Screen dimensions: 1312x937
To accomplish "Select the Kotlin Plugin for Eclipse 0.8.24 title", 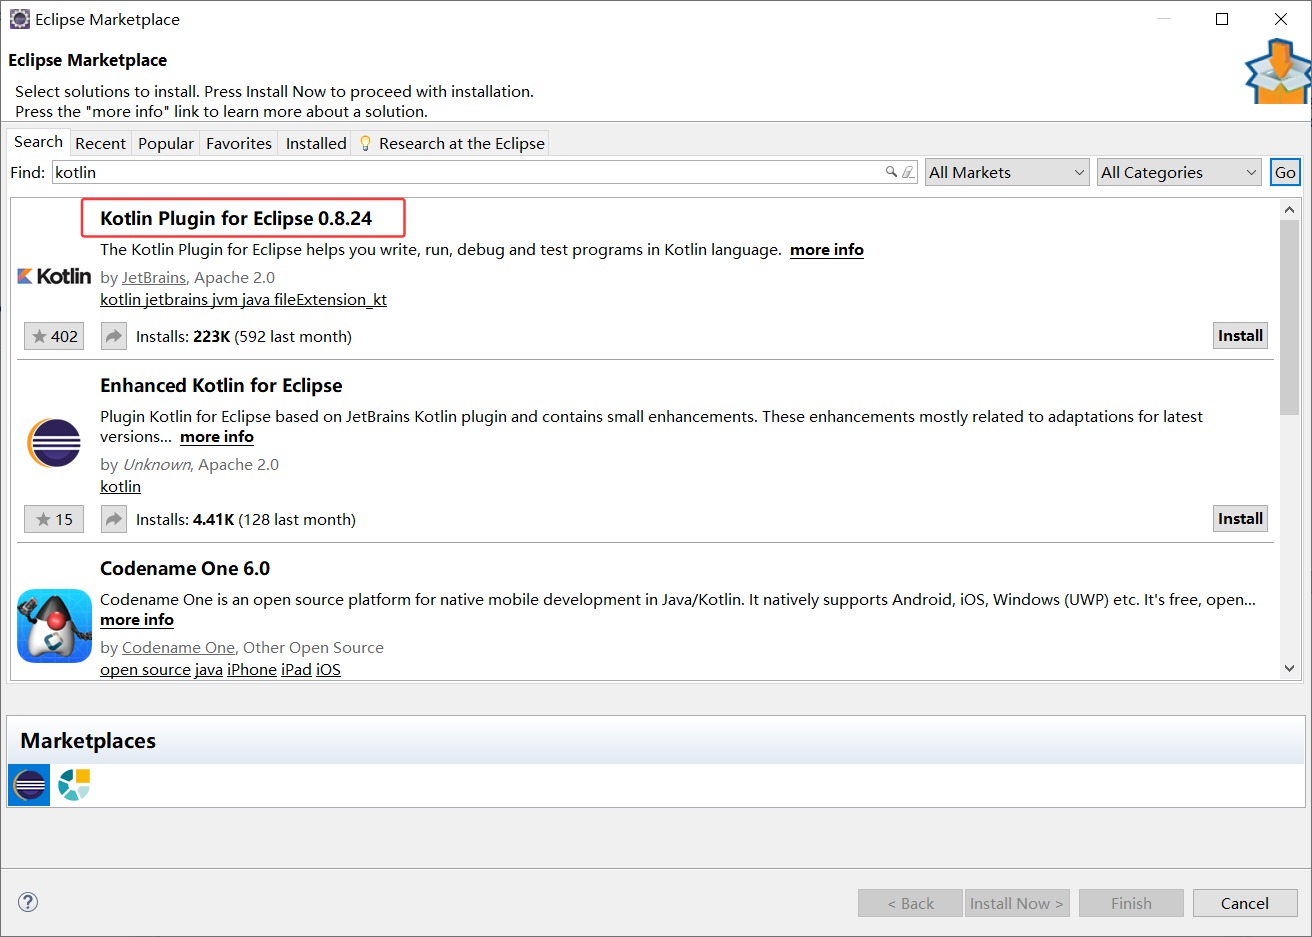I will pyautogui.click(x=236, y=218).
